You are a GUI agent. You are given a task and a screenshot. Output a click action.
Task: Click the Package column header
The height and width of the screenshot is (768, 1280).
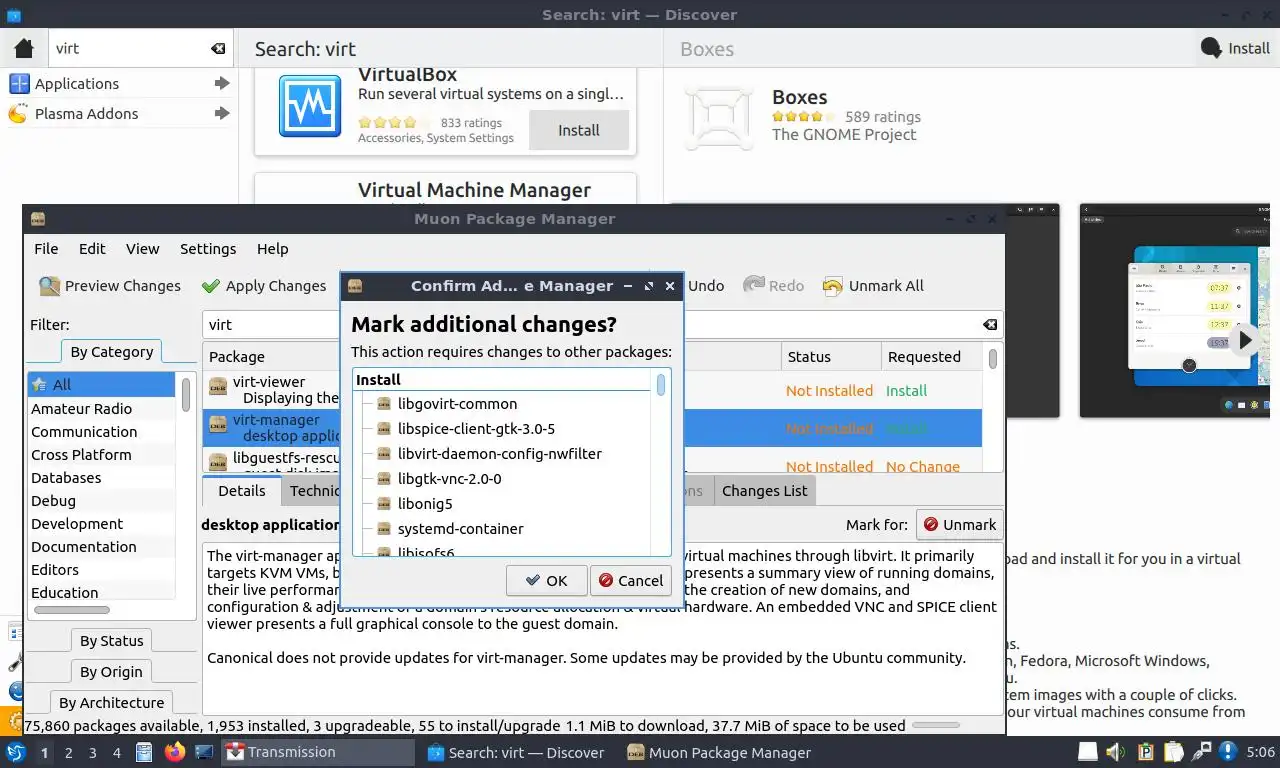492,357
